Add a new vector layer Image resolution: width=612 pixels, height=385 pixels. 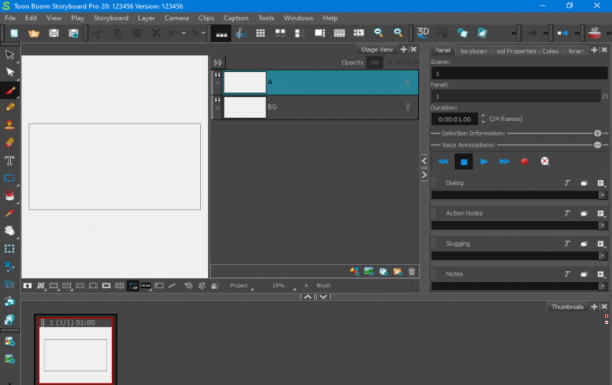click(x=354, y=271)
